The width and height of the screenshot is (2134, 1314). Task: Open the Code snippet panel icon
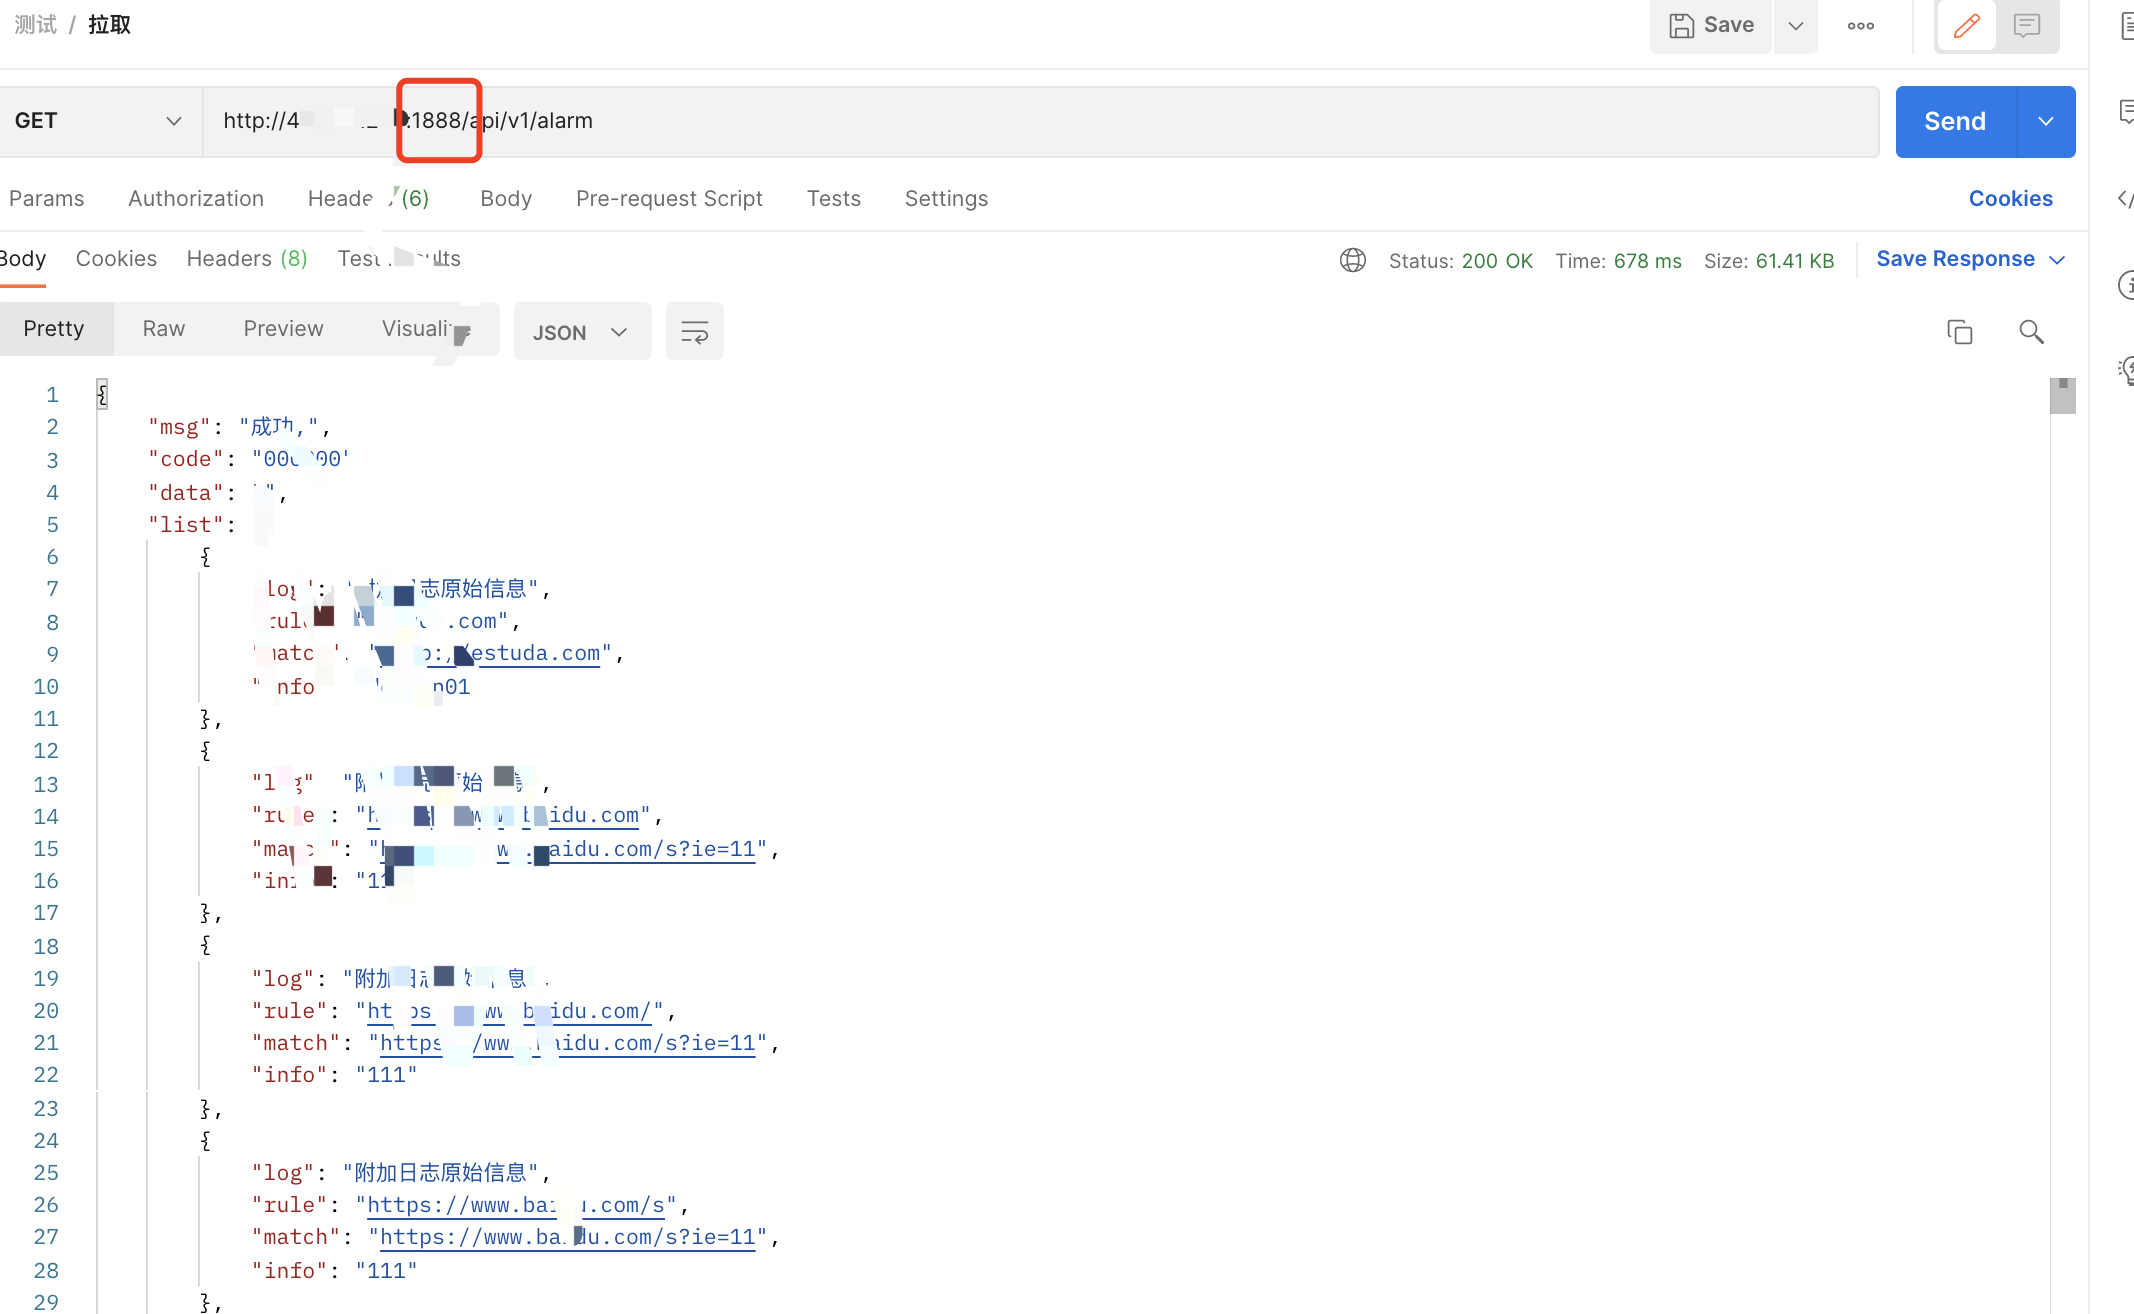[2126, 199]
